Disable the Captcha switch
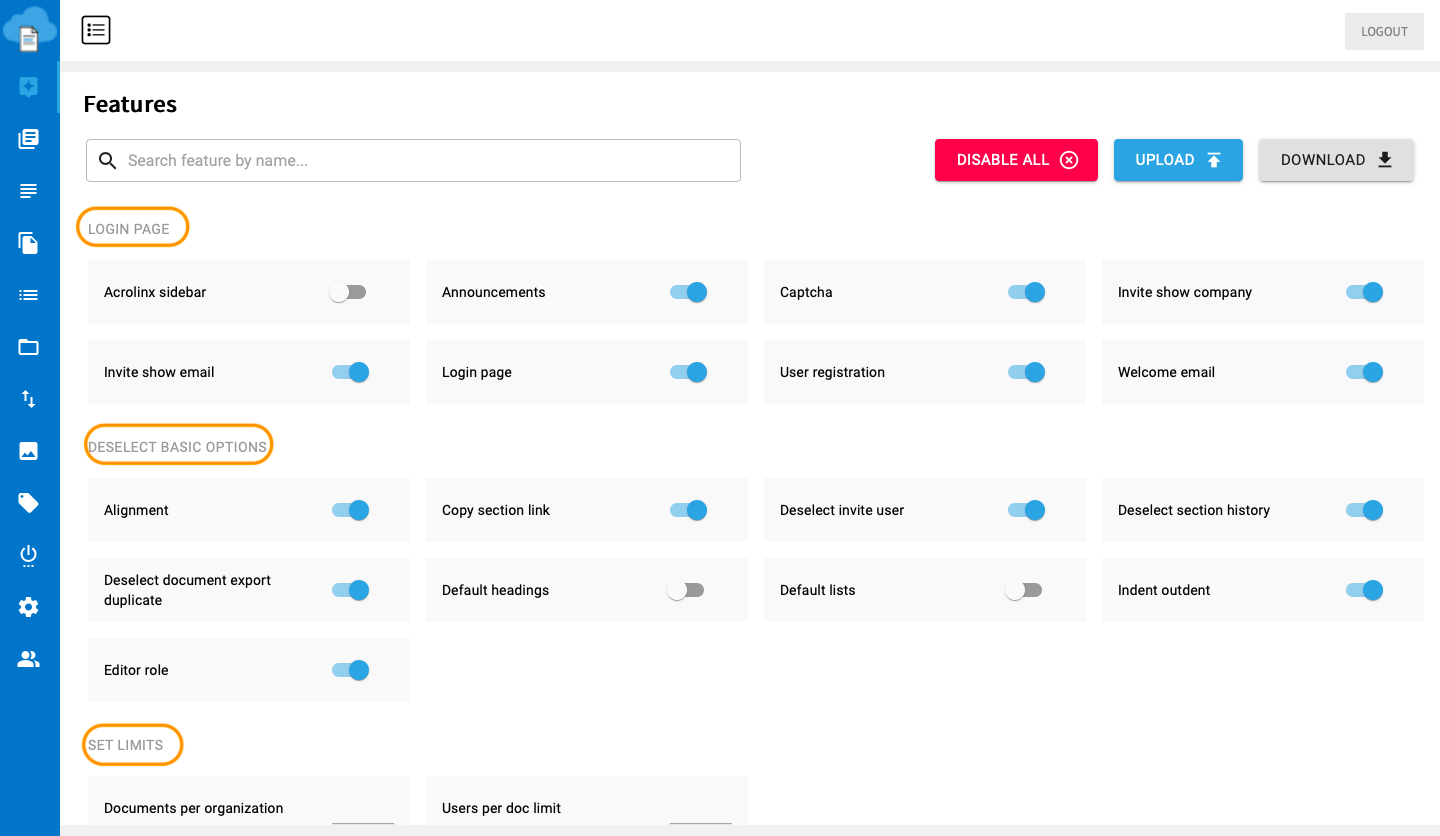The width and height of the screenshot is (1440, 836). pos(1026,292)
